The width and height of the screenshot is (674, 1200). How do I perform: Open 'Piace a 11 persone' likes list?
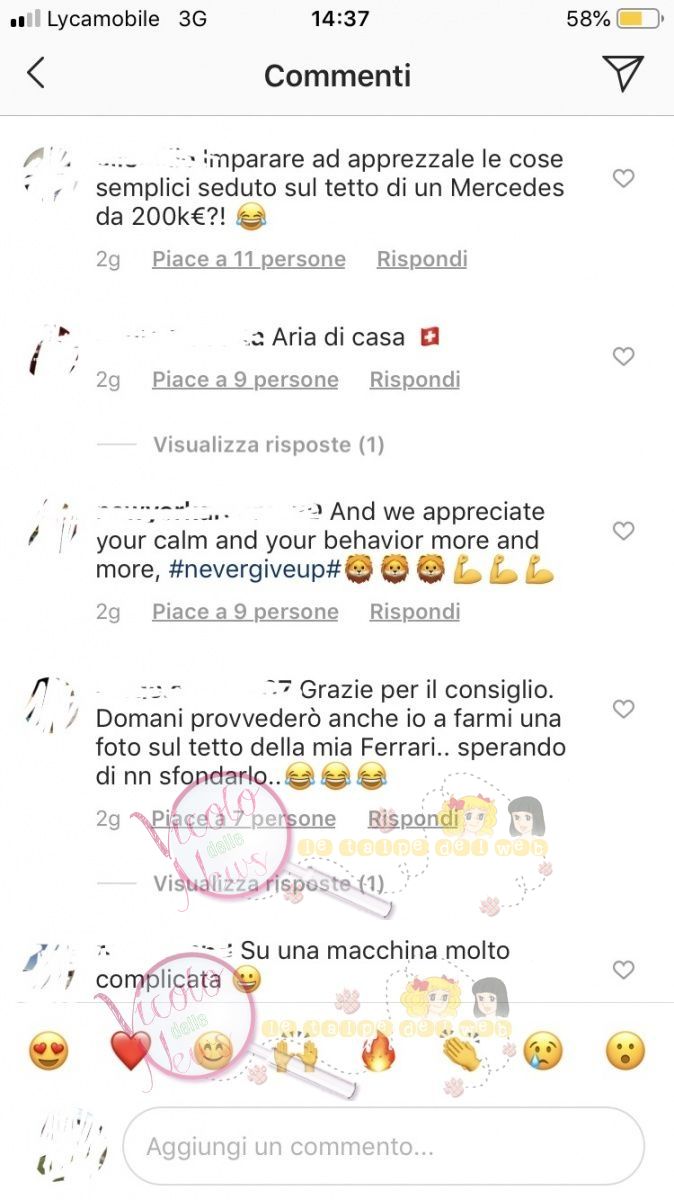(x=248, y=259)
